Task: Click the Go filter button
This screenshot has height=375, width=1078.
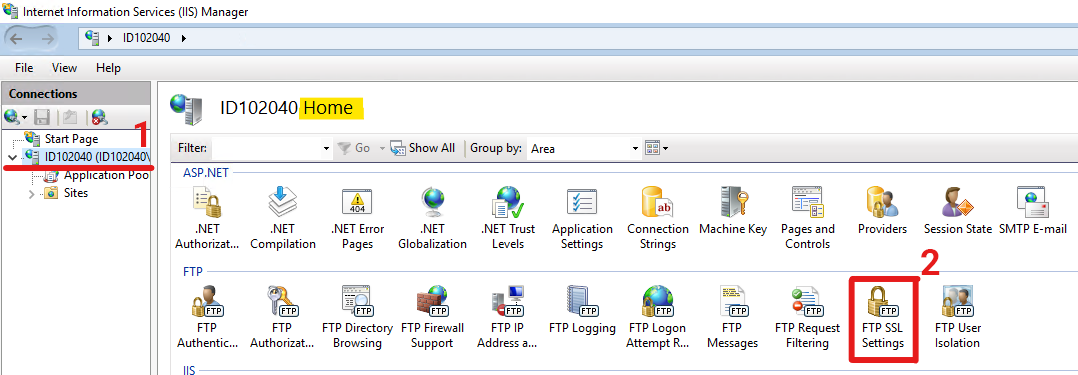Action: 355,148
